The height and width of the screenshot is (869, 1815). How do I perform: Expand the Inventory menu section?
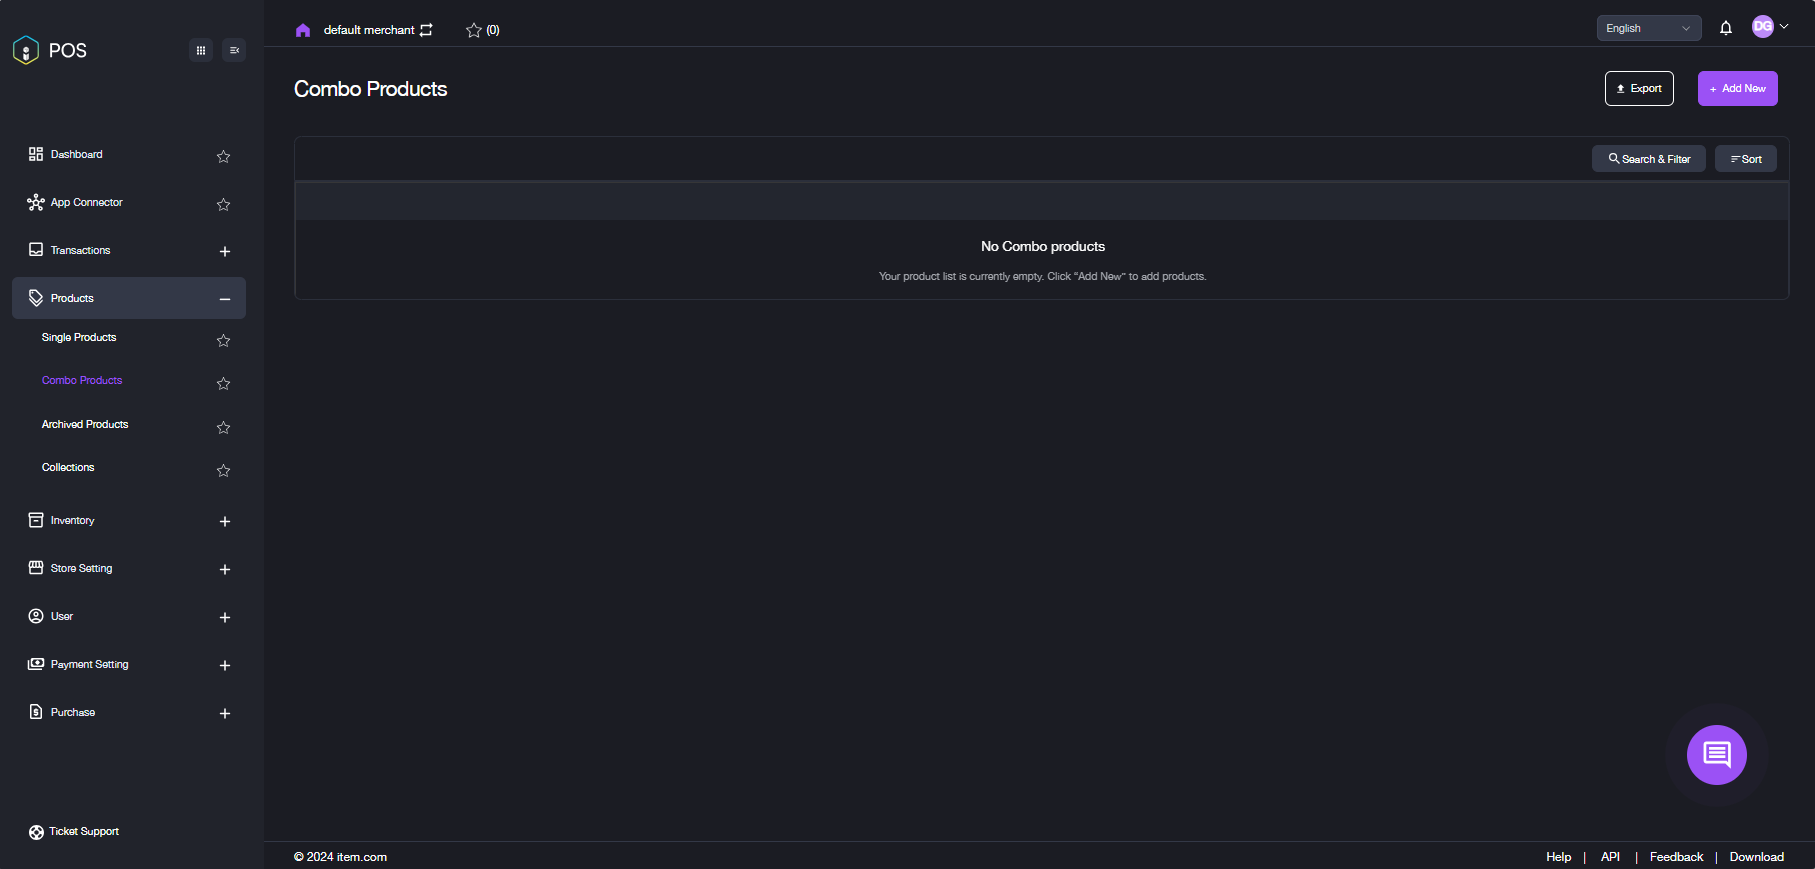click(225, 521)
